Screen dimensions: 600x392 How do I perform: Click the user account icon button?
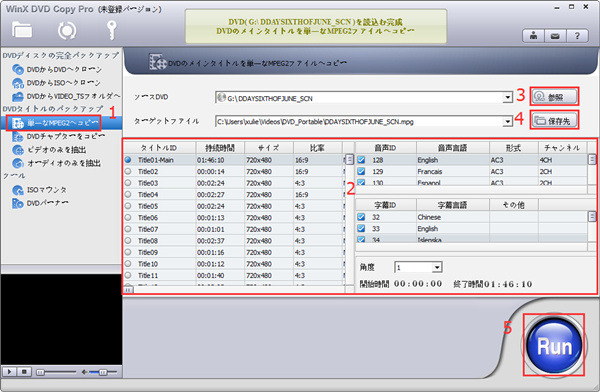[x=533, y=36]
